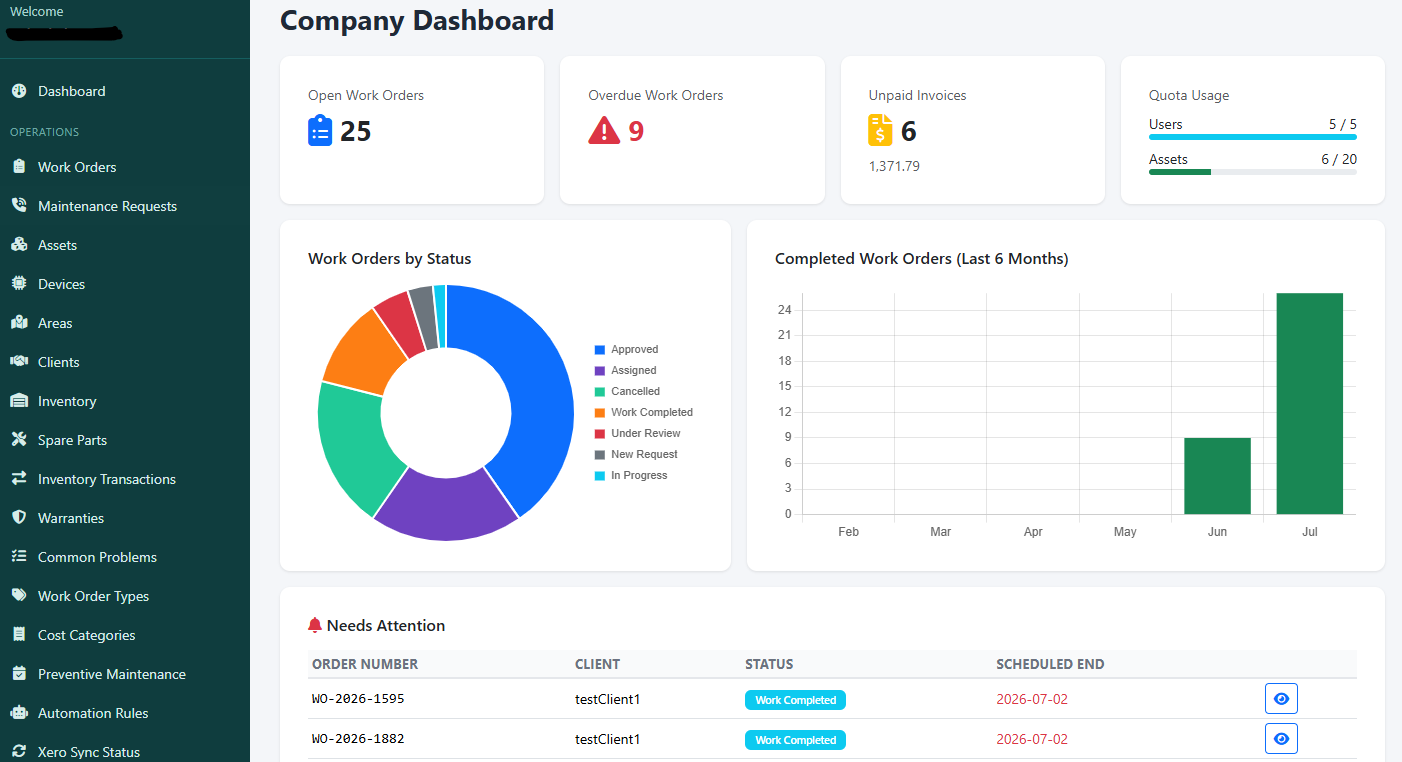Click the Warranties shield icon
Image resolution: width=1402 pixels, height=762 pixels.
point(18,518)
